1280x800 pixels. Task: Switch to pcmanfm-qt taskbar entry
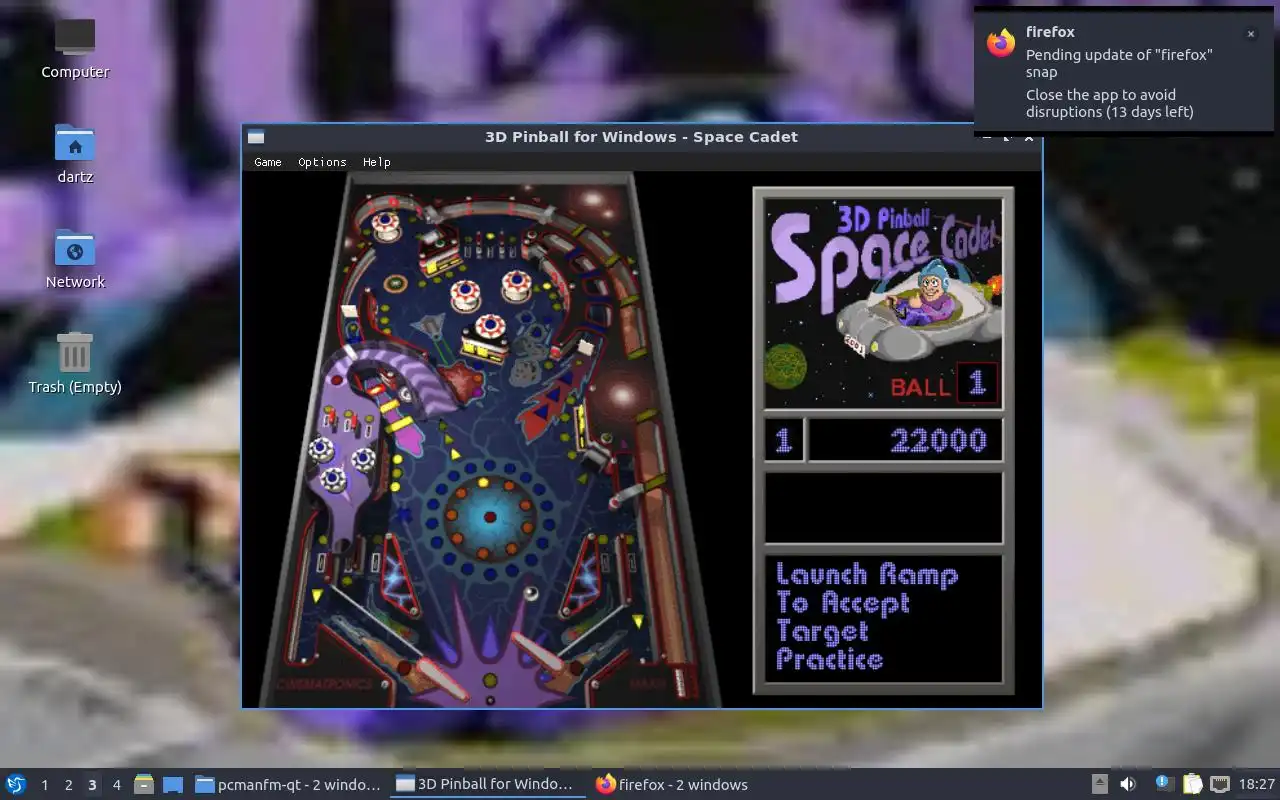click(288, 785)
